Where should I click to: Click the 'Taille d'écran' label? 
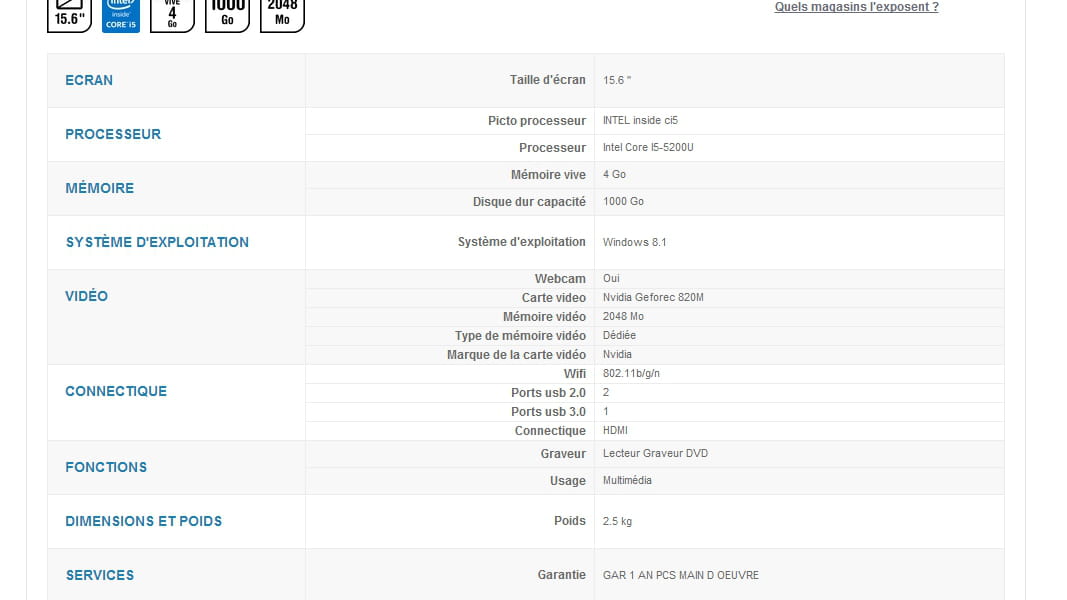coord(548,80)
